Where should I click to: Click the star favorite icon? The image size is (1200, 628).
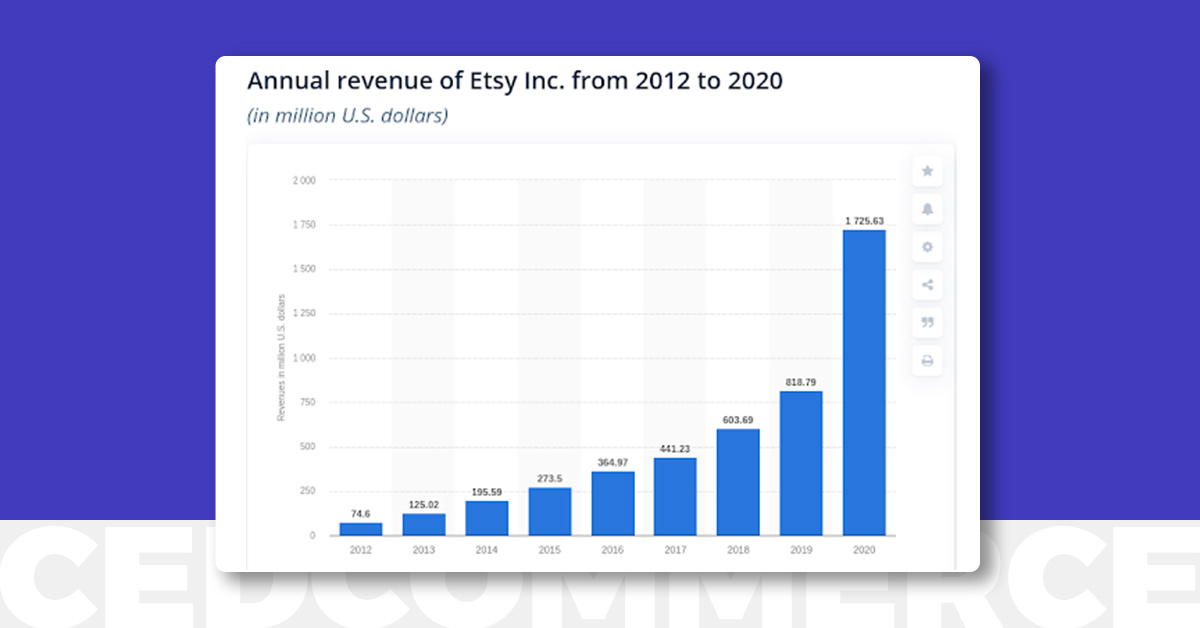point(927,172)
